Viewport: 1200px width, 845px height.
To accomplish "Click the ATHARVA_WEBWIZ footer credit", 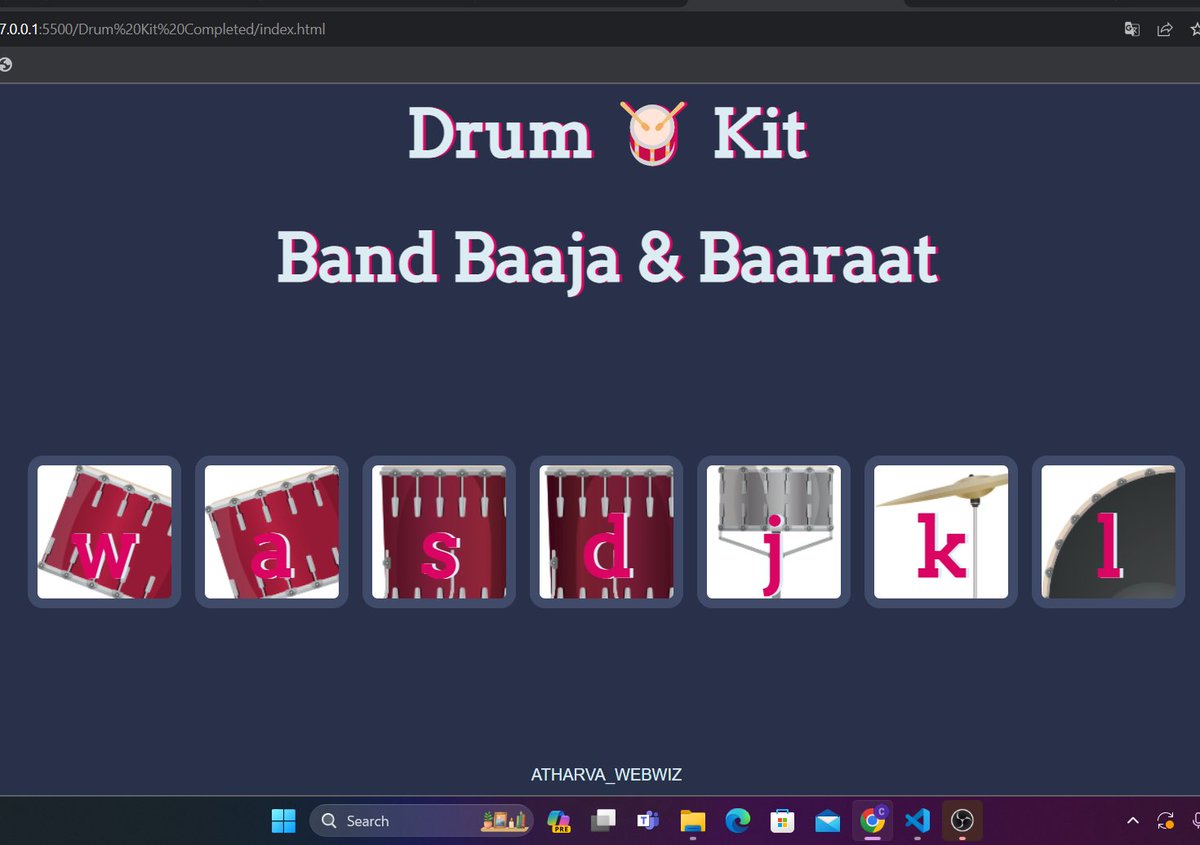I will pyautogui.click(x=606, y=774).
